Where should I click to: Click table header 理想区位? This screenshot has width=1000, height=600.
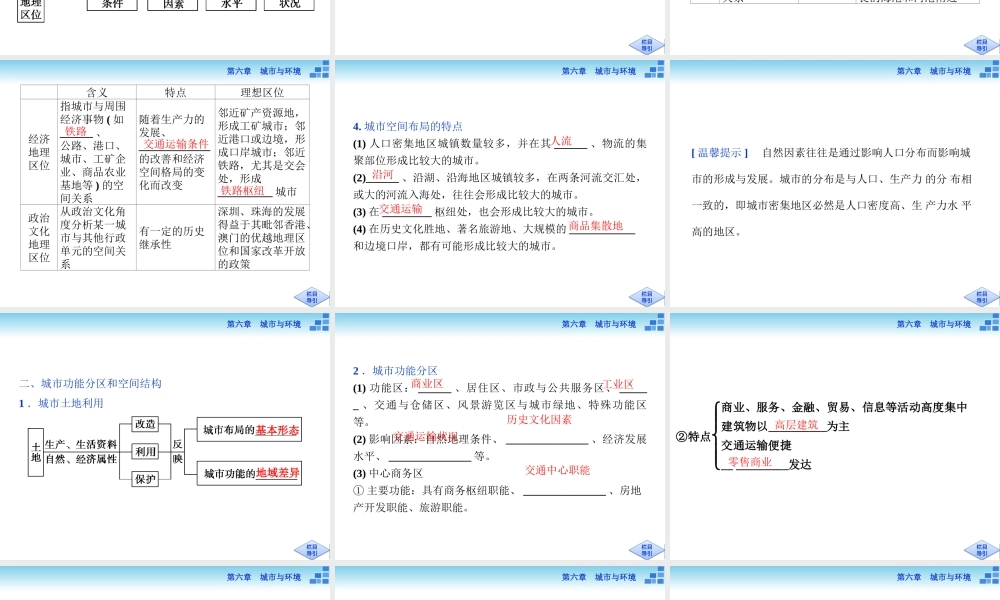[x=262, y=92]
